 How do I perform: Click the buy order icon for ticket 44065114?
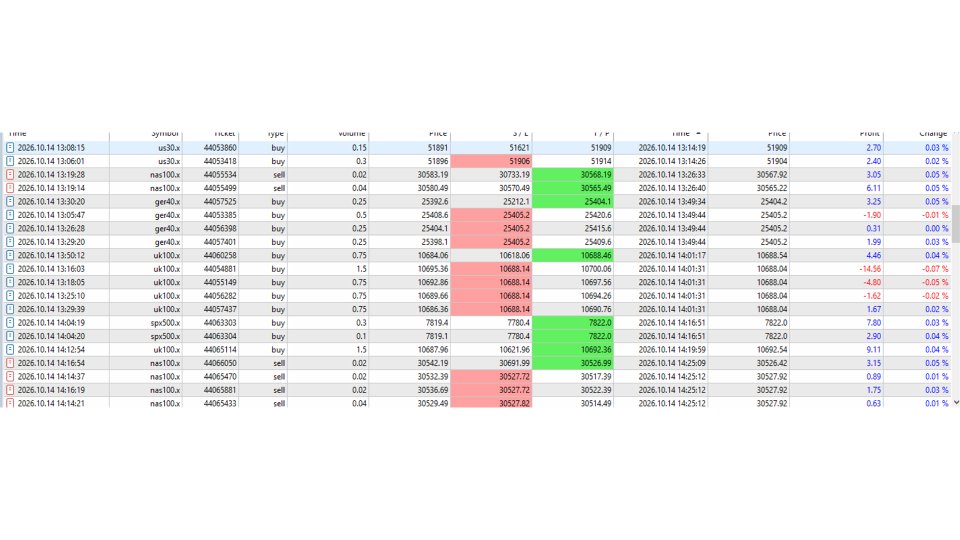(x=10, y=350)
